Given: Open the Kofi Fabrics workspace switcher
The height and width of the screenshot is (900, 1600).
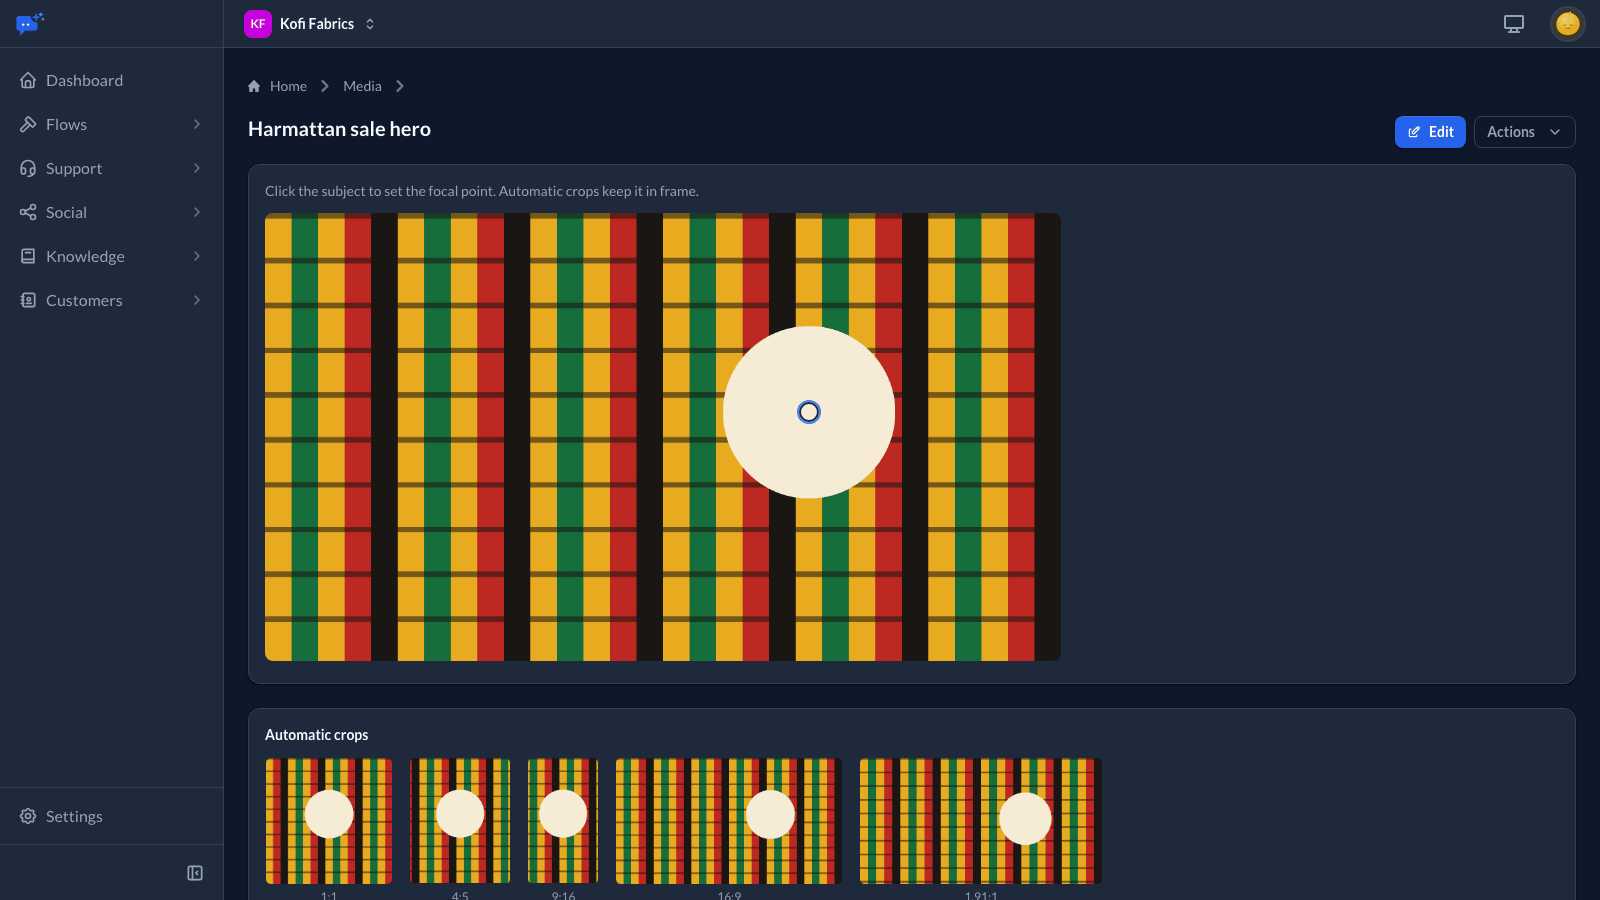Looking at the screenshot, I should pos(310,24).
